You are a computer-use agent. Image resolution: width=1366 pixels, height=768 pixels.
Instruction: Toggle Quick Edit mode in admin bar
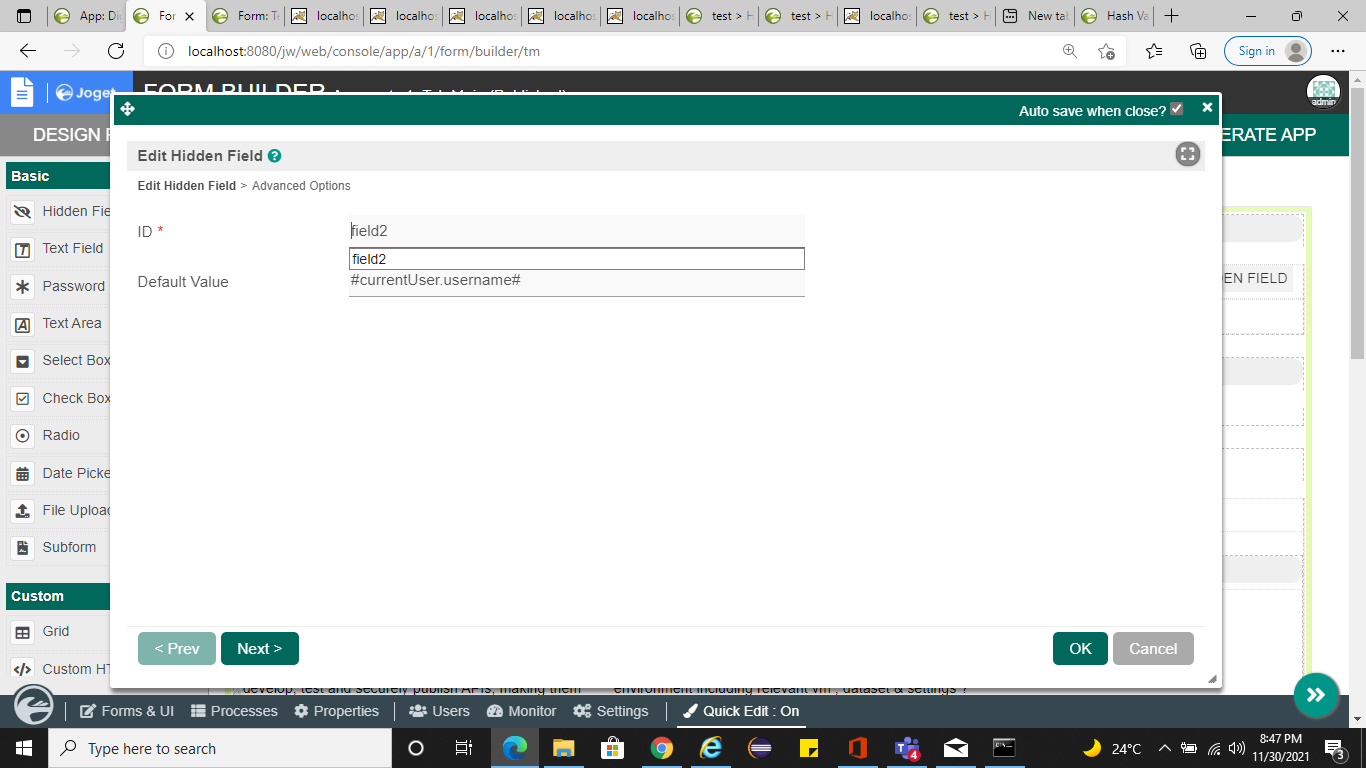(741, 711)
